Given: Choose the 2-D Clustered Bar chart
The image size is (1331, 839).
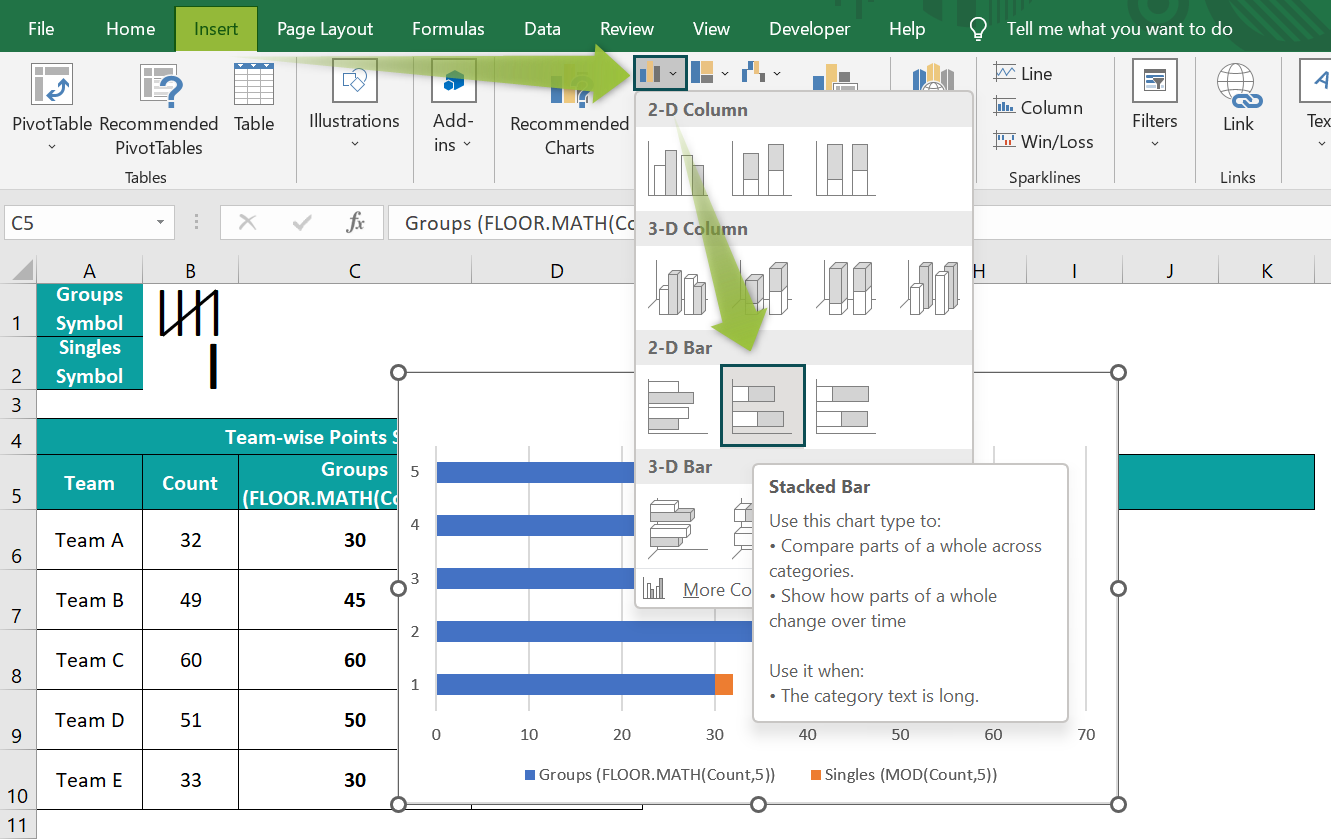Looking at the screenshot, I should 677,406.
